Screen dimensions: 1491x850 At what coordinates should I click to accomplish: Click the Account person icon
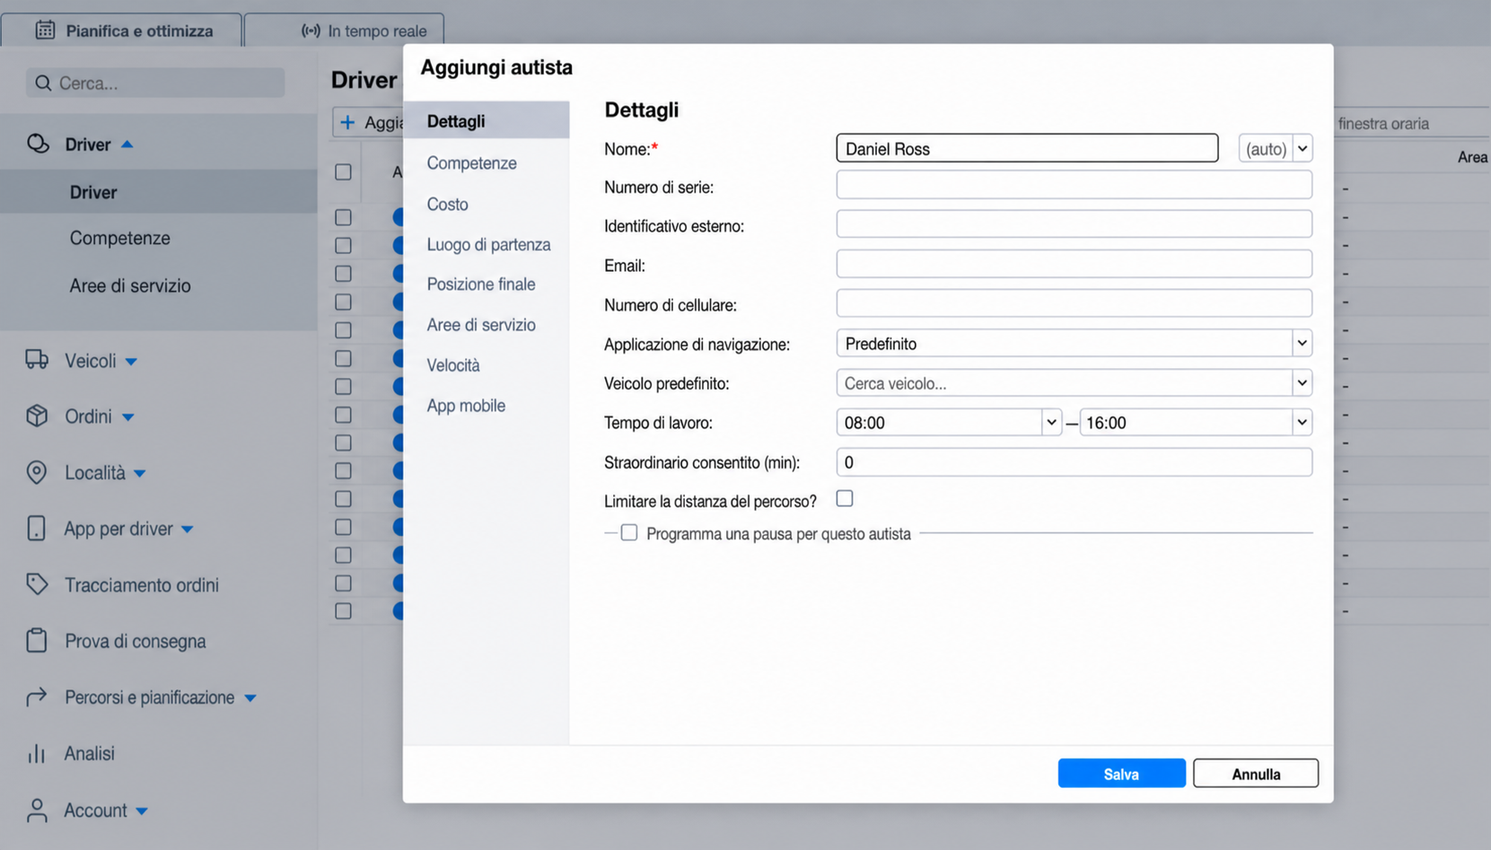[x=37, y=810]
